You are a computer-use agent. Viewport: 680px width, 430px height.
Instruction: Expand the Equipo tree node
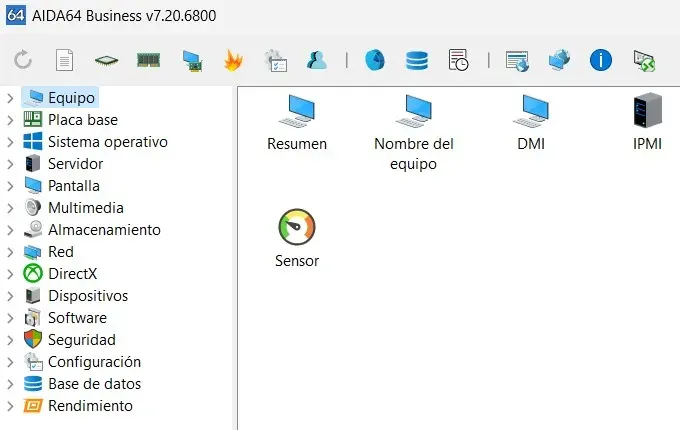click(x=10, y=98)
